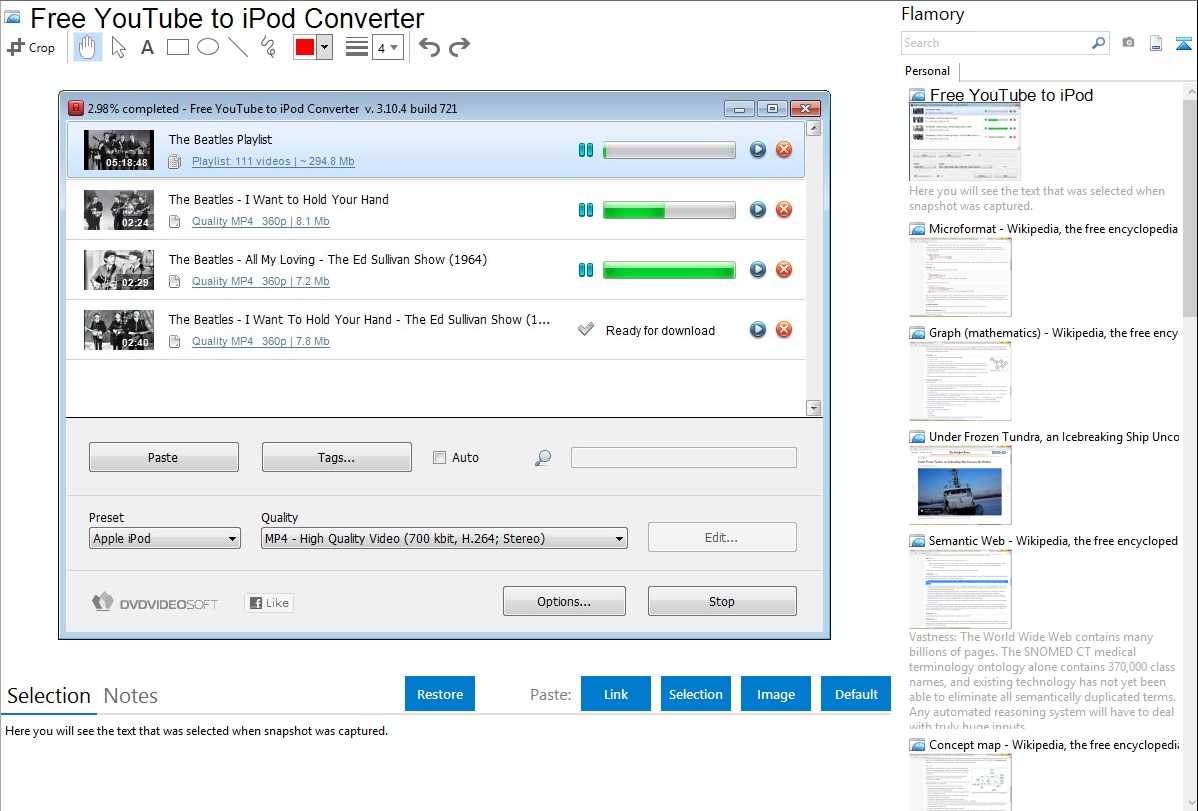Switch to the Notes tab
The image size is (1198, 811).
click(x=130, y=696)
